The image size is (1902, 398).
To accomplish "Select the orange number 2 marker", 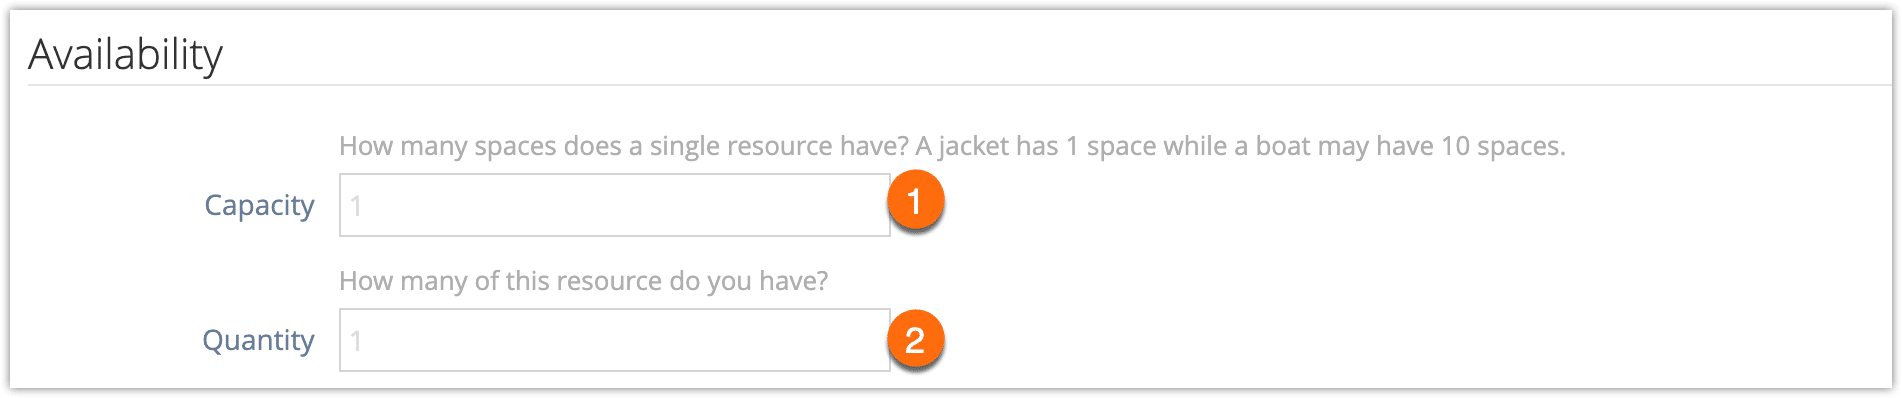I will click(x=915, y=340).
